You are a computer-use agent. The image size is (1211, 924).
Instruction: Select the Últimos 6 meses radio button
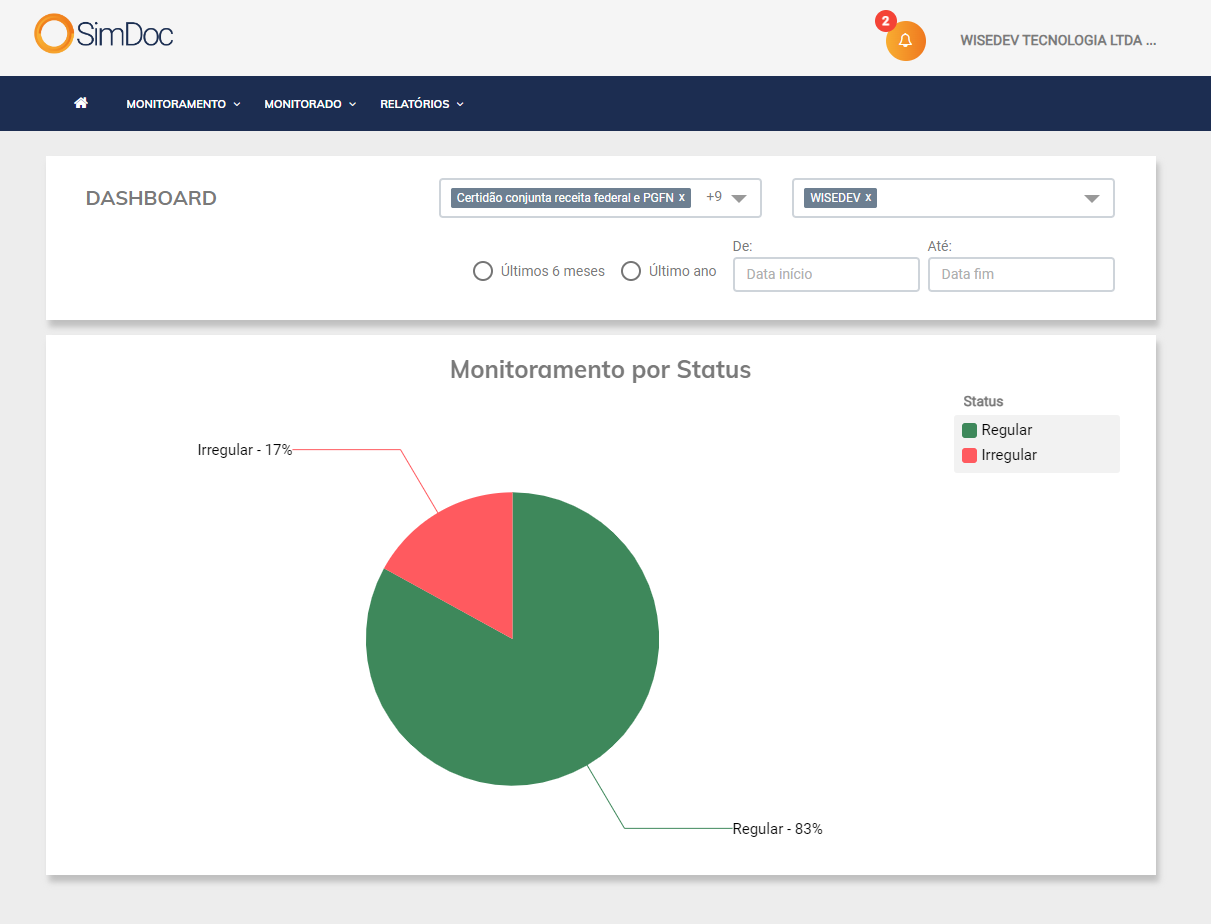point(483,270)
